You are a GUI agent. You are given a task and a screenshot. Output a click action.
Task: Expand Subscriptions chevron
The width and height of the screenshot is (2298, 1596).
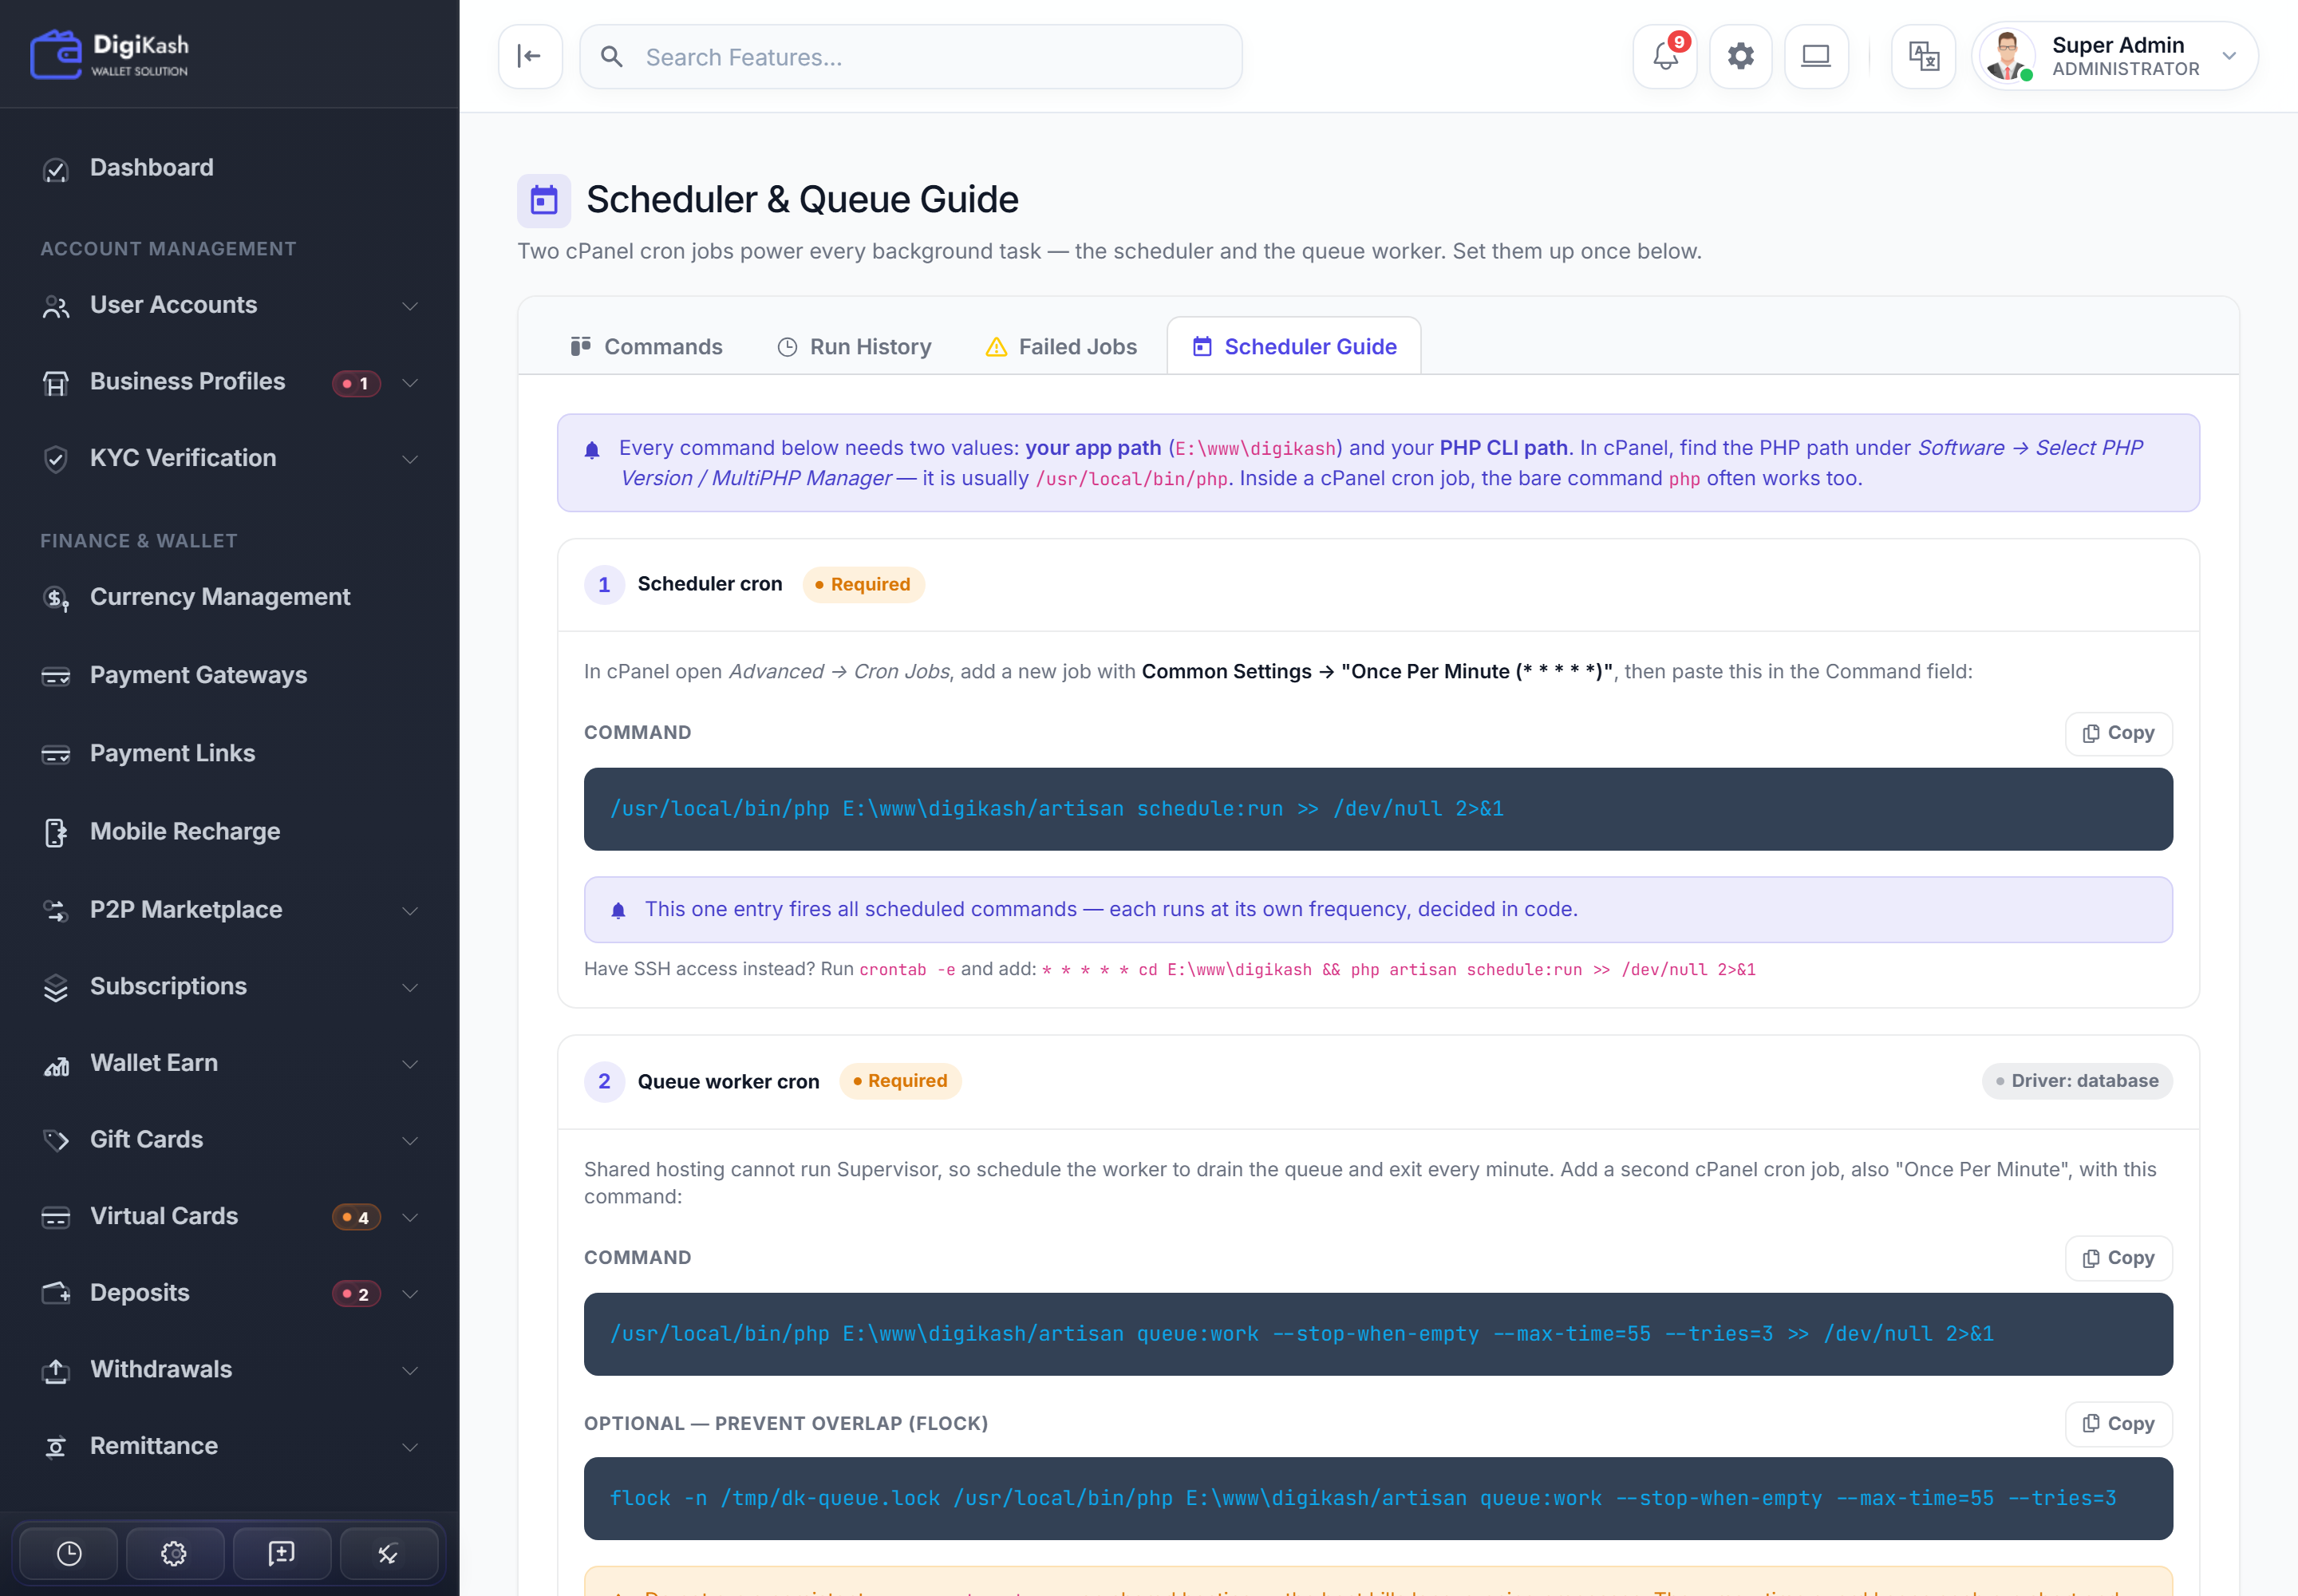point(410,987)
